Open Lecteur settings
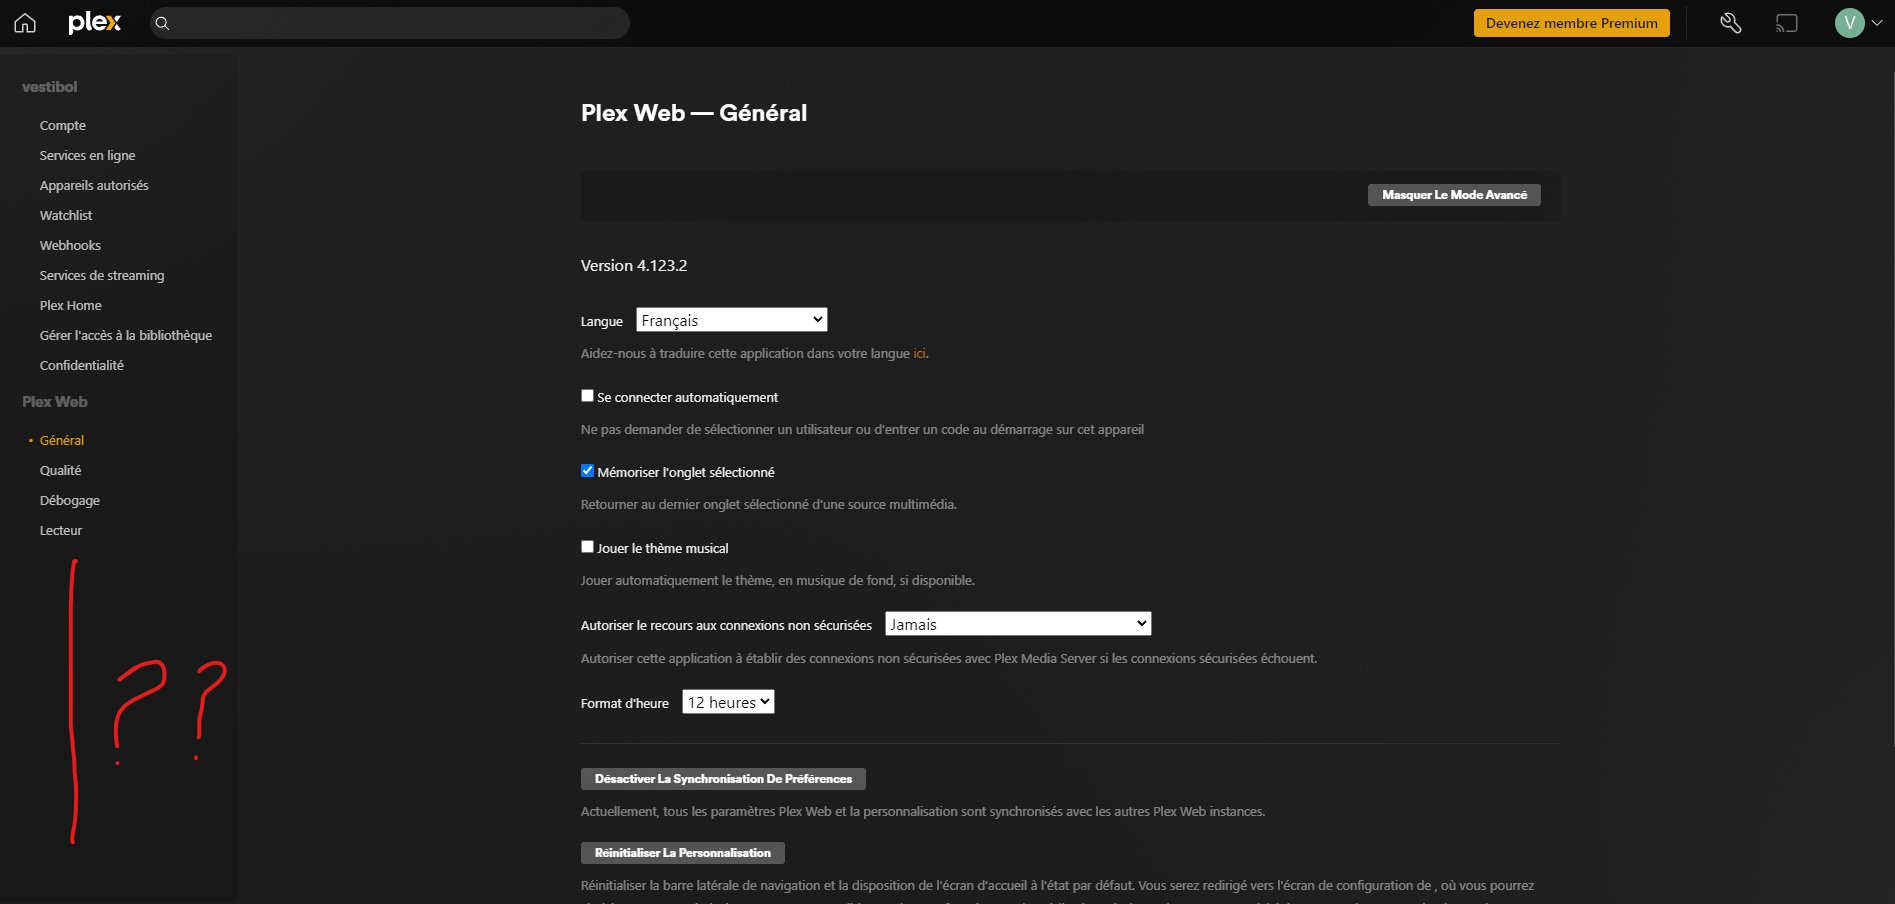Screen dimensions: 1895x904 coord(61,530)
